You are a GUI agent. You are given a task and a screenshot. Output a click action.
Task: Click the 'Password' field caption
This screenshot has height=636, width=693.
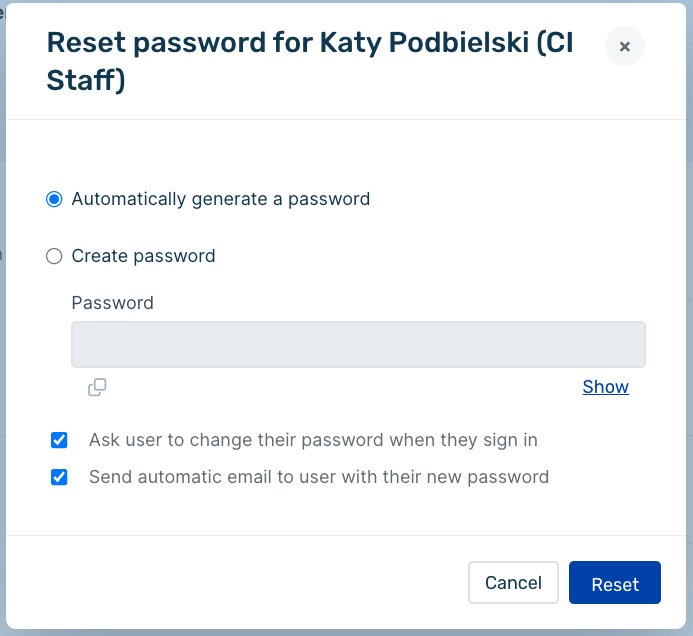click(113, 303)
